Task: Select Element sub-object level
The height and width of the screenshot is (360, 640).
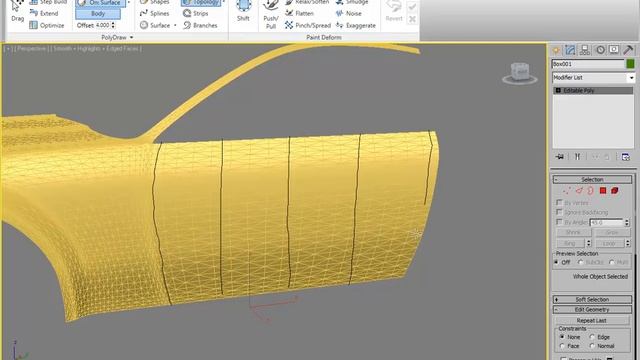Action: (x=615, y=191)
